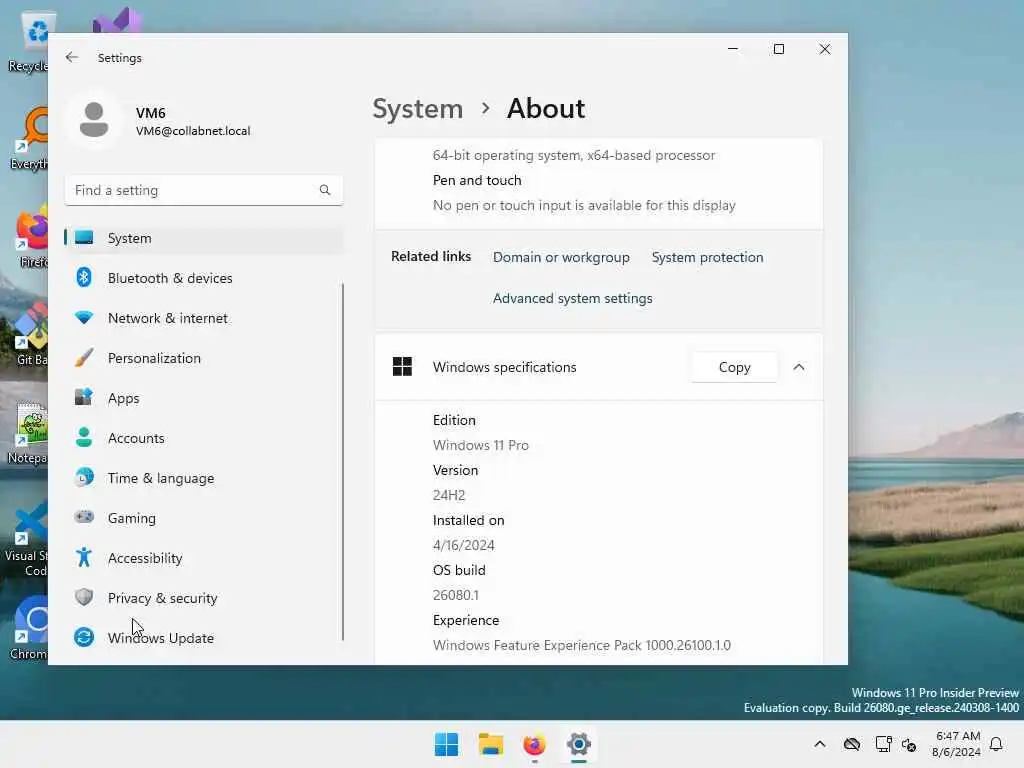Click the Windows logo beside Windows specifications
Image resolution: width=1024 pixels, height=768 pixels.
point(402,367)
